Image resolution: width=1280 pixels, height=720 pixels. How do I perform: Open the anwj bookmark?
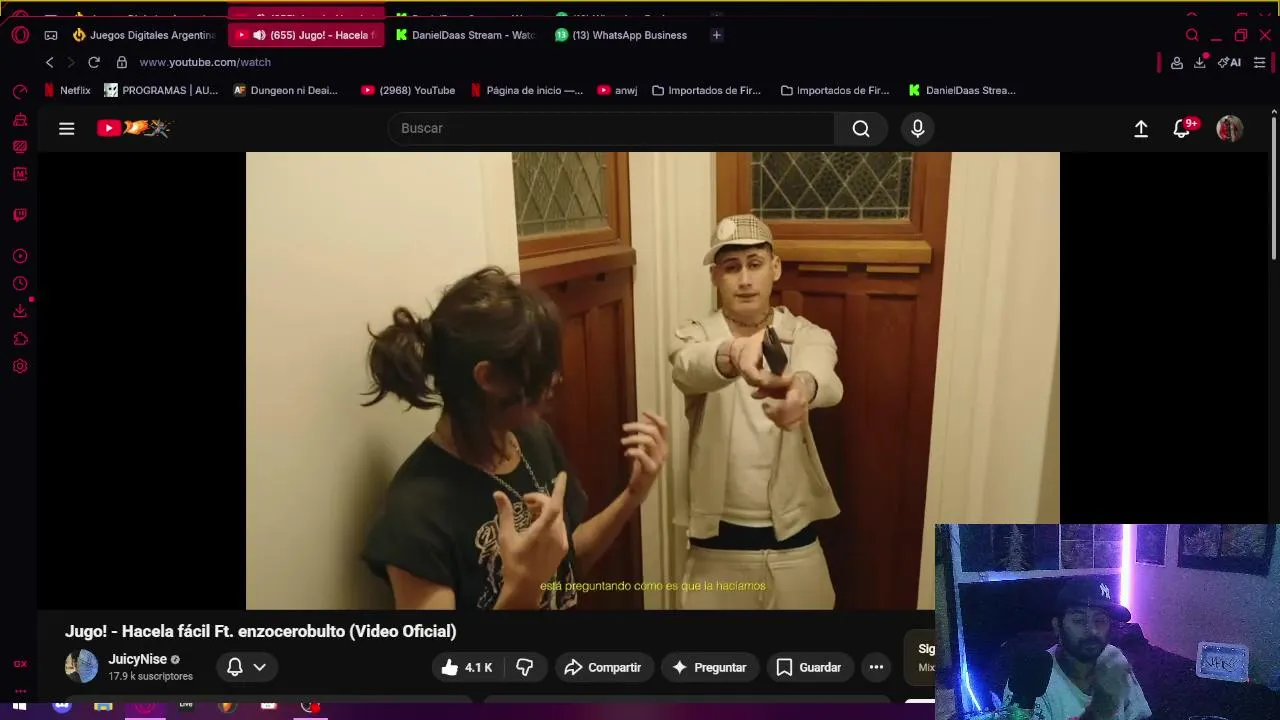pyautogui.click(x=617, y=90)
